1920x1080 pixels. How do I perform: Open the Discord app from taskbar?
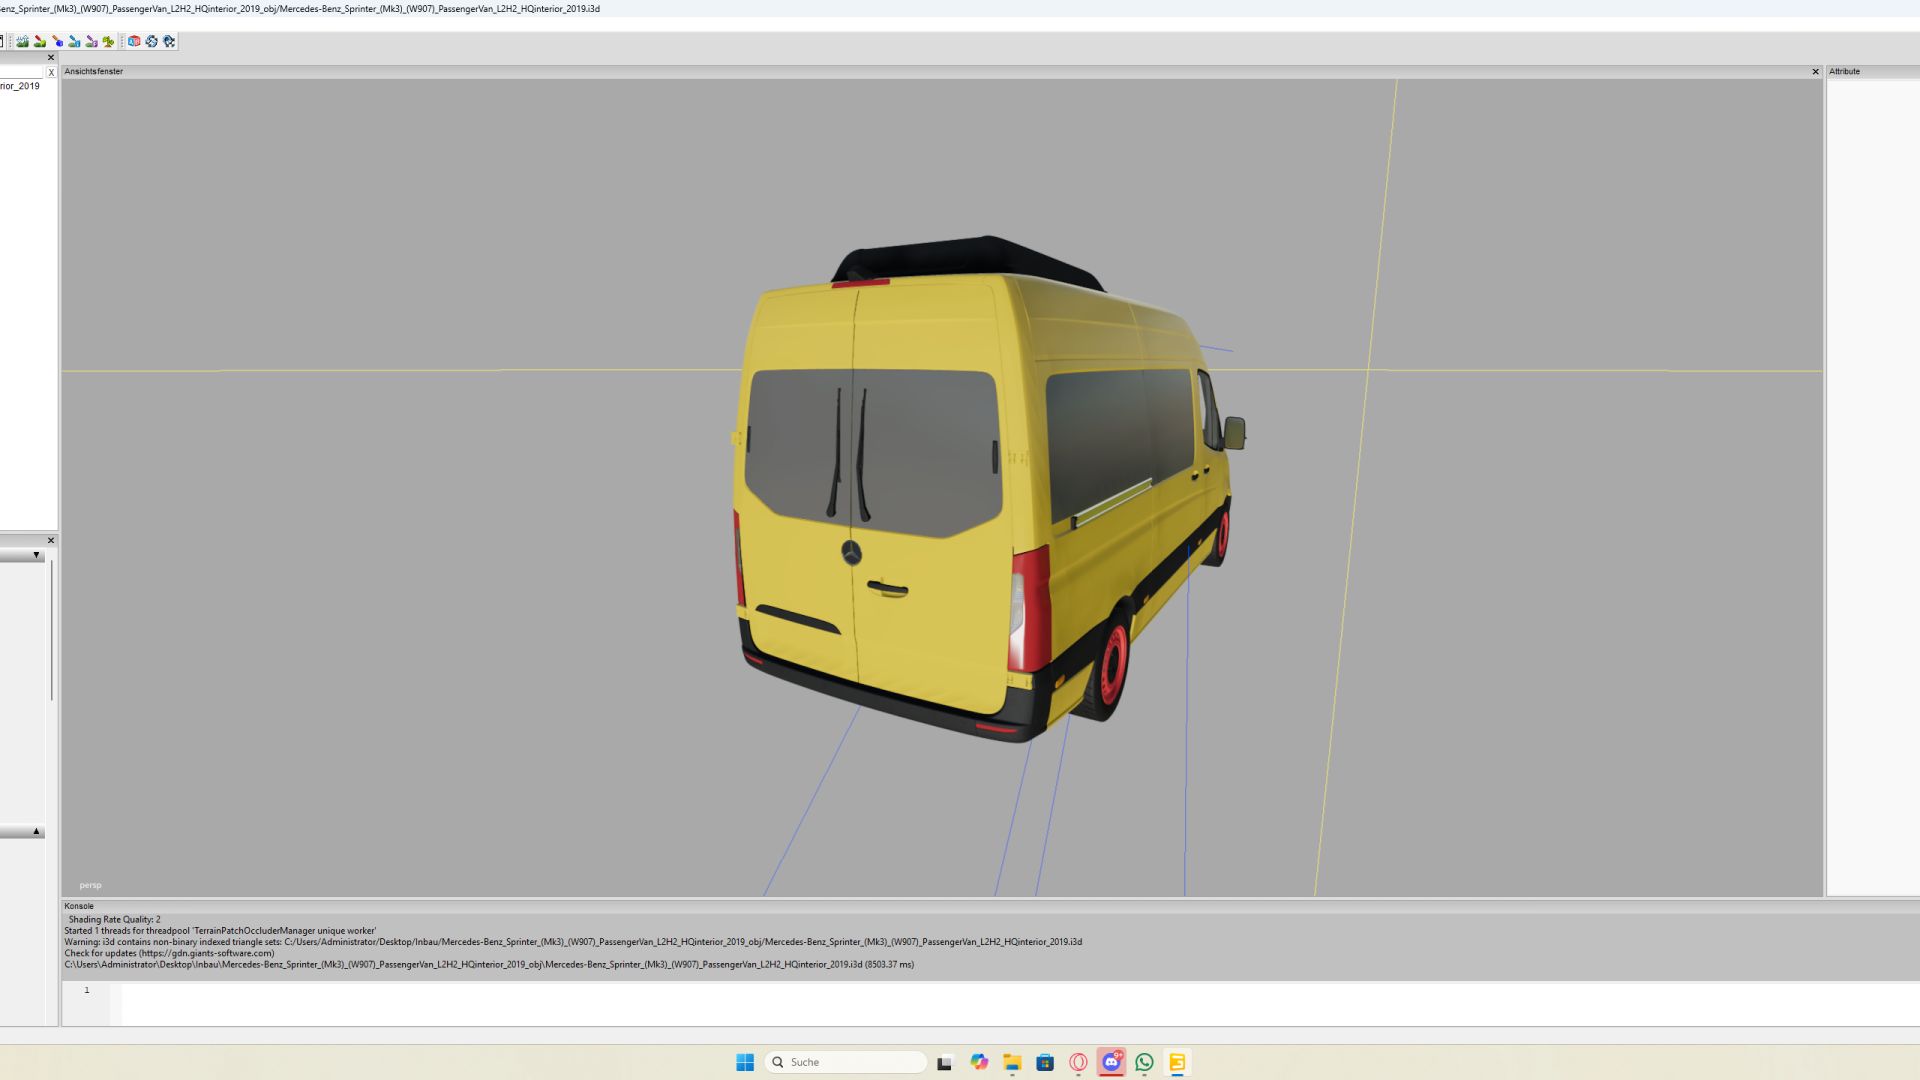point(1111,1062)
